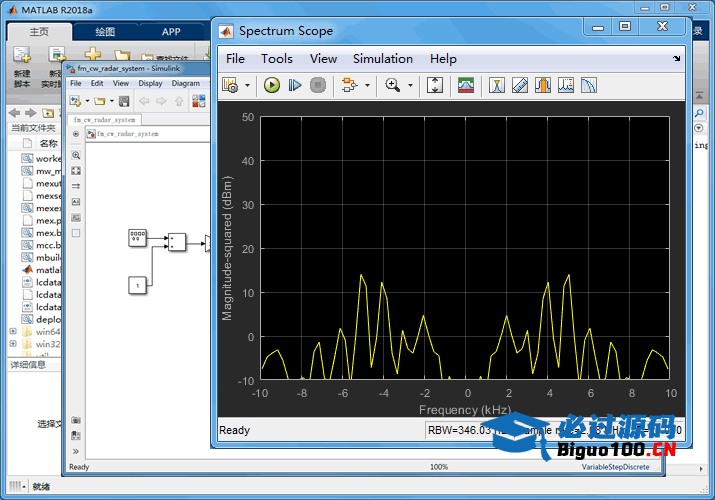Open the Spectrum Settings panel icon

pos(466,86)
